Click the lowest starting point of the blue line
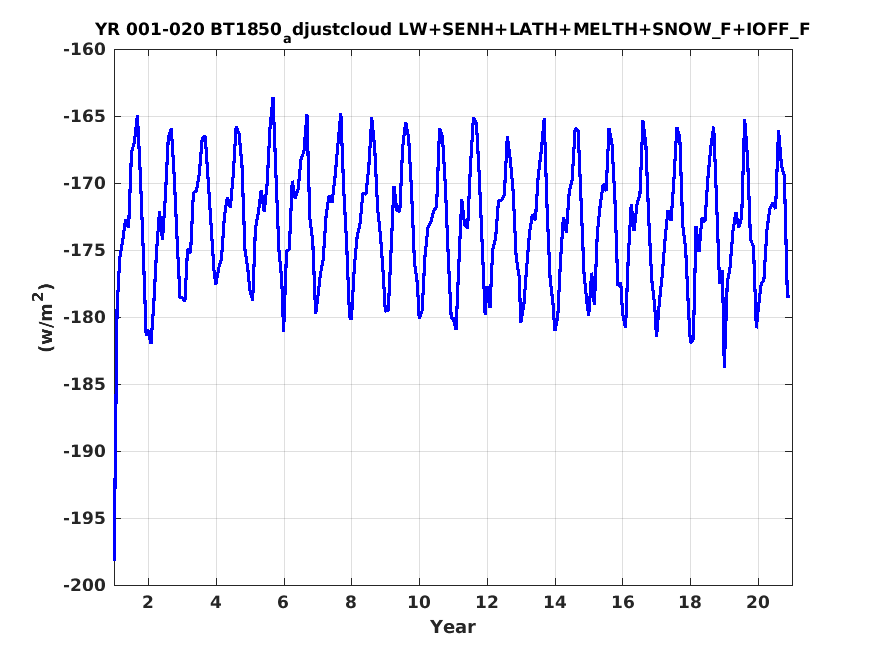 [114, 559]
